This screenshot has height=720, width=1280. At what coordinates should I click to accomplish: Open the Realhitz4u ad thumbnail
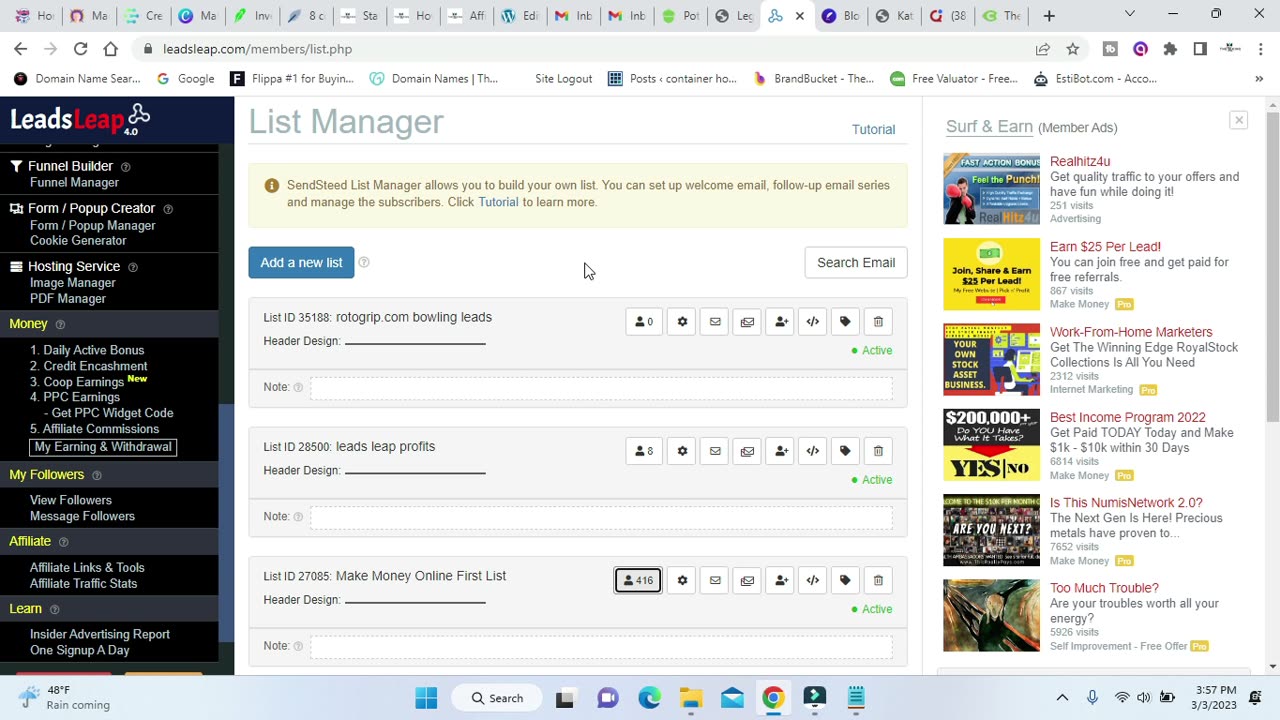(991, 188)
